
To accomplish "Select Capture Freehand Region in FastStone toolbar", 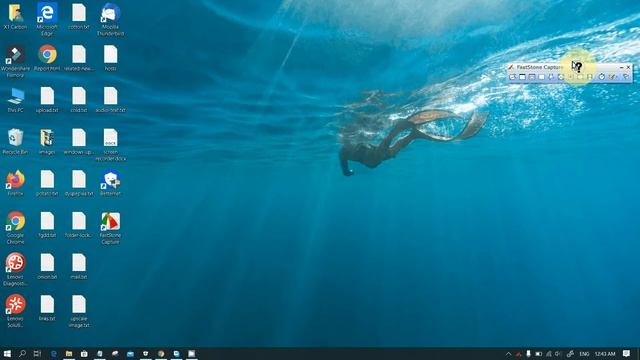I will click(x=551, y=77).
